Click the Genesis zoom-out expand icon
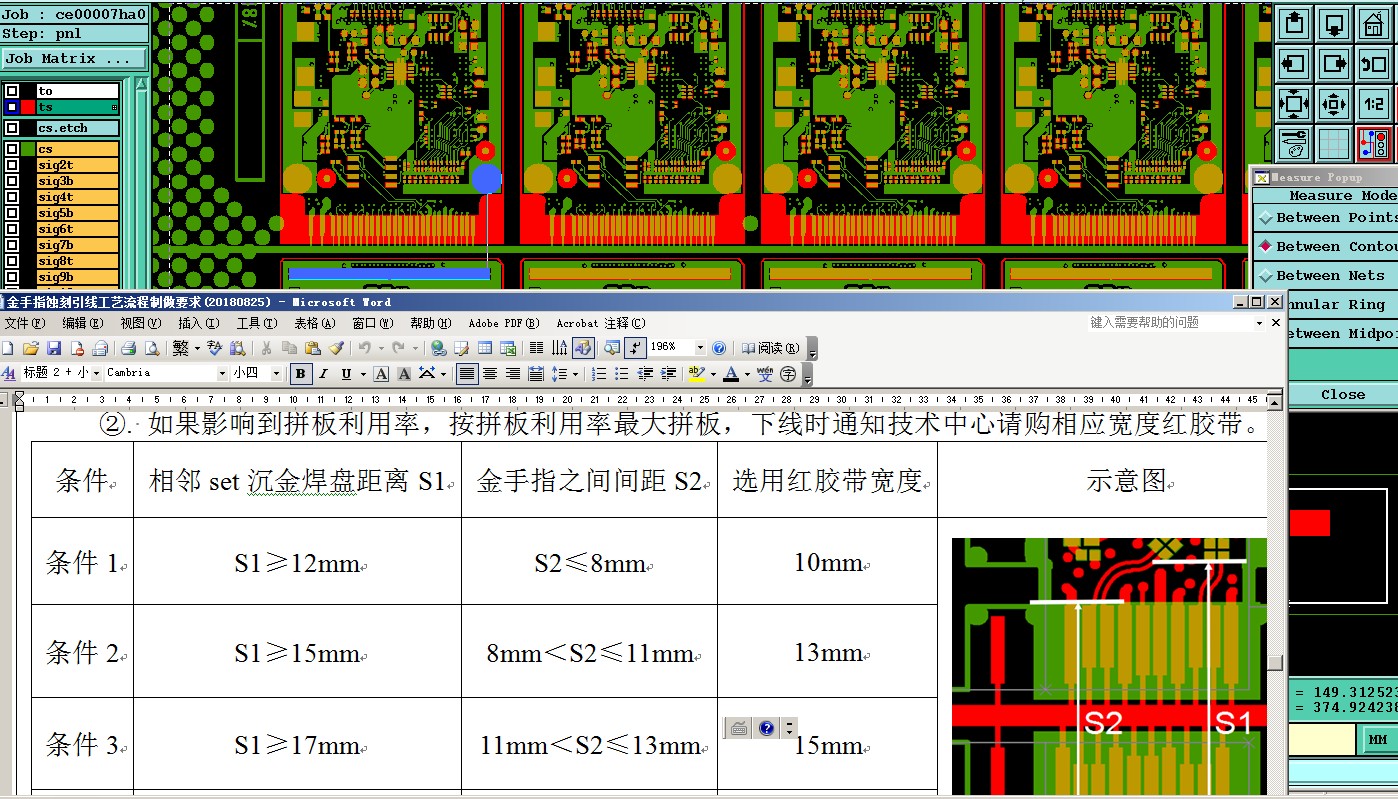The height and width of the screenshot is (799, 1398). 1294,103
